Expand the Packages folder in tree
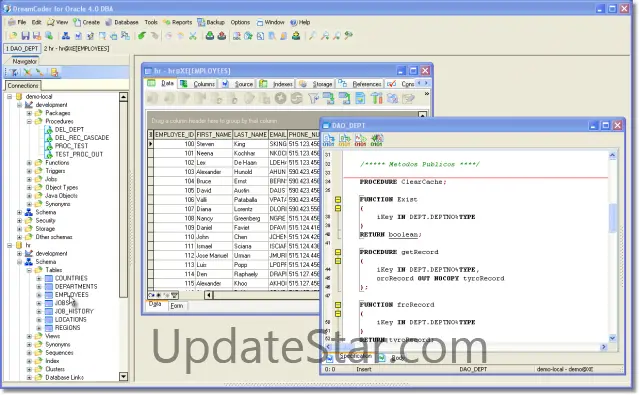The image size is (639, 395). (x=29, y=113)
